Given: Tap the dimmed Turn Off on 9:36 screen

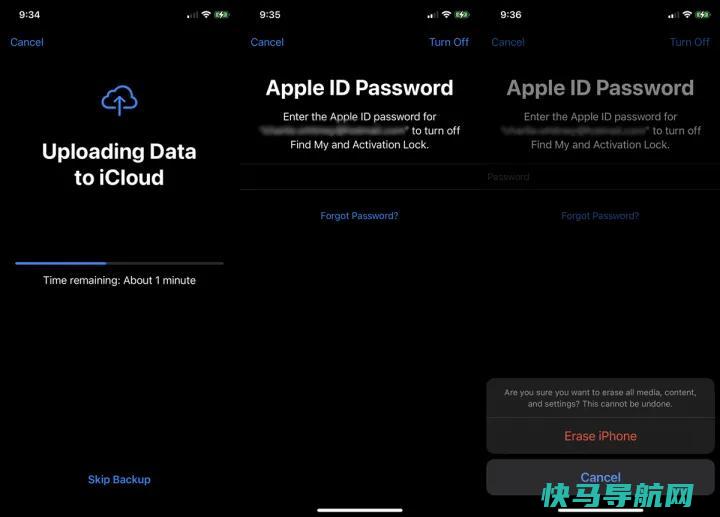Looking at the screenshot, I should point(690,42).
